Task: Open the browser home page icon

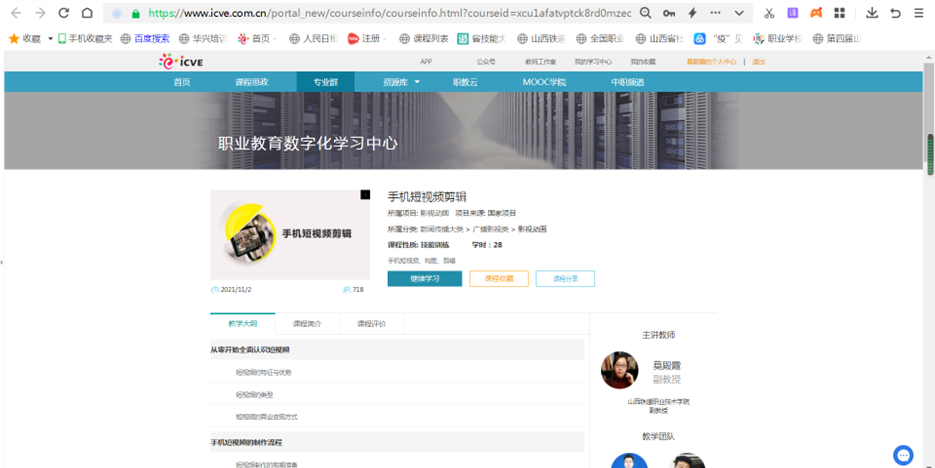Action: click(87, 13)
